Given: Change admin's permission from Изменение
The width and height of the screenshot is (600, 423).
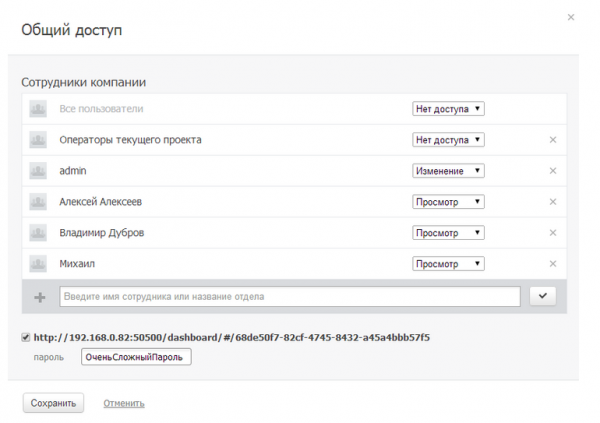Looking at the screenshot, I should pos(448,171).
